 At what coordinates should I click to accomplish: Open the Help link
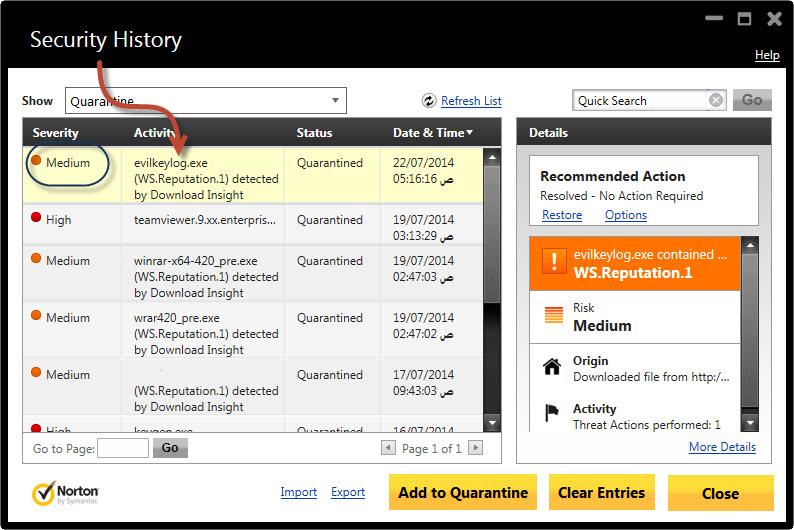pyautogui.click(x=767, y=55)
